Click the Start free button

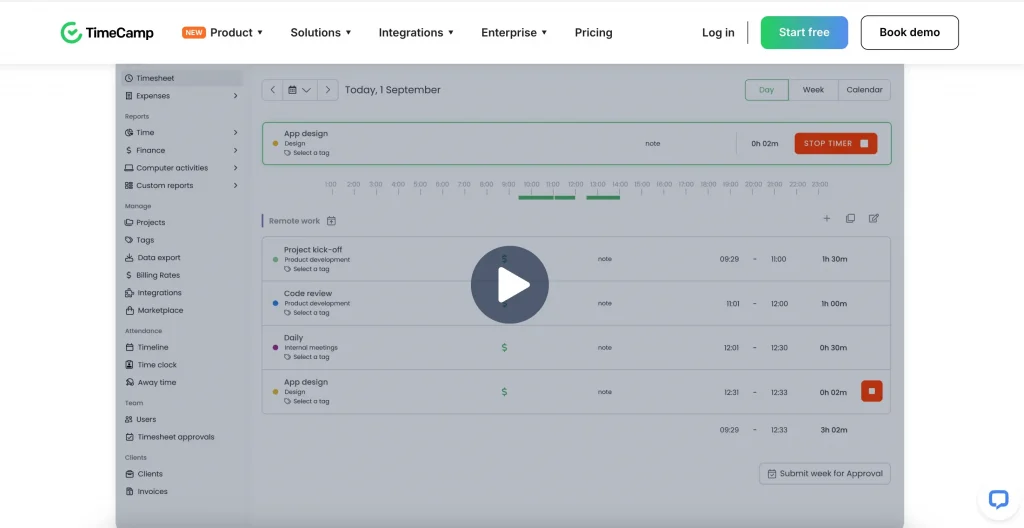pyautogui.click(x=804, y=33)
